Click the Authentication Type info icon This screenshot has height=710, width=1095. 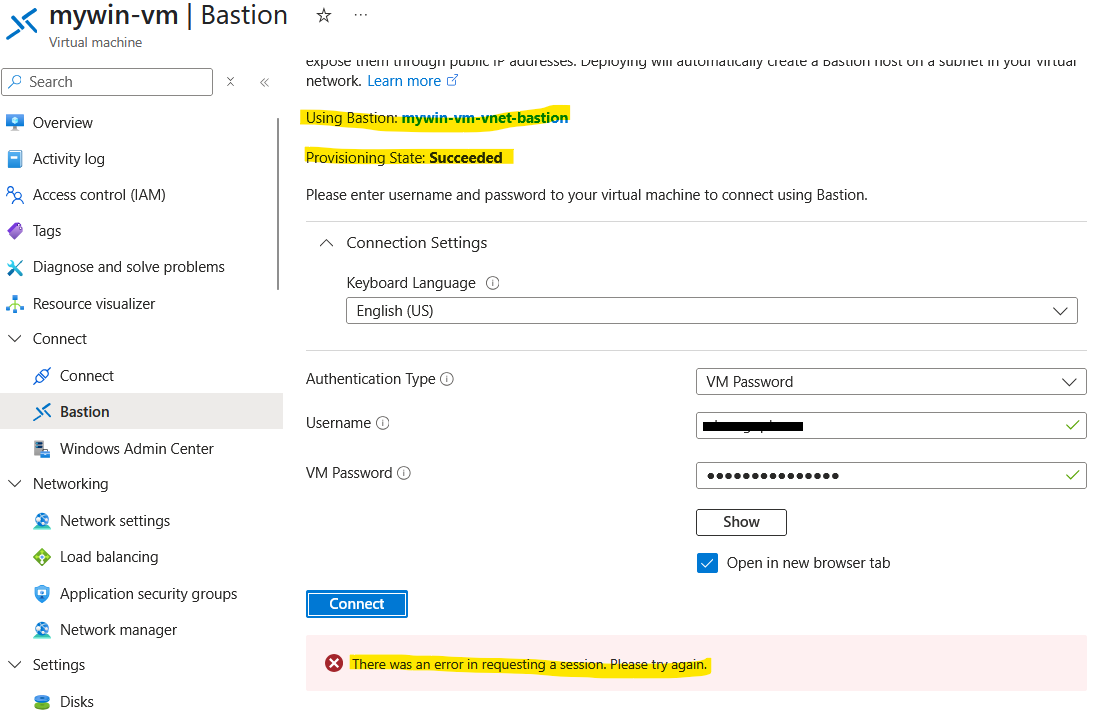[447, 379]
